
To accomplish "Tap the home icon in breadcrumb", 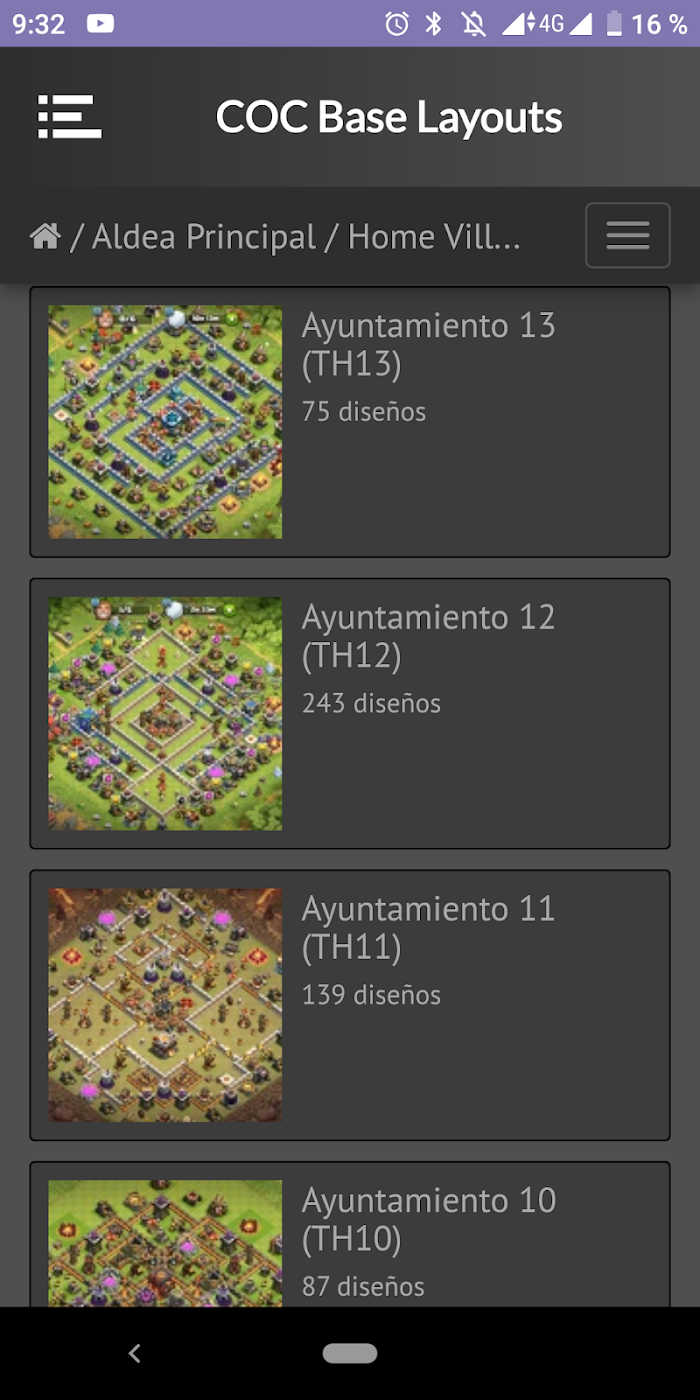I will [45, 237].
